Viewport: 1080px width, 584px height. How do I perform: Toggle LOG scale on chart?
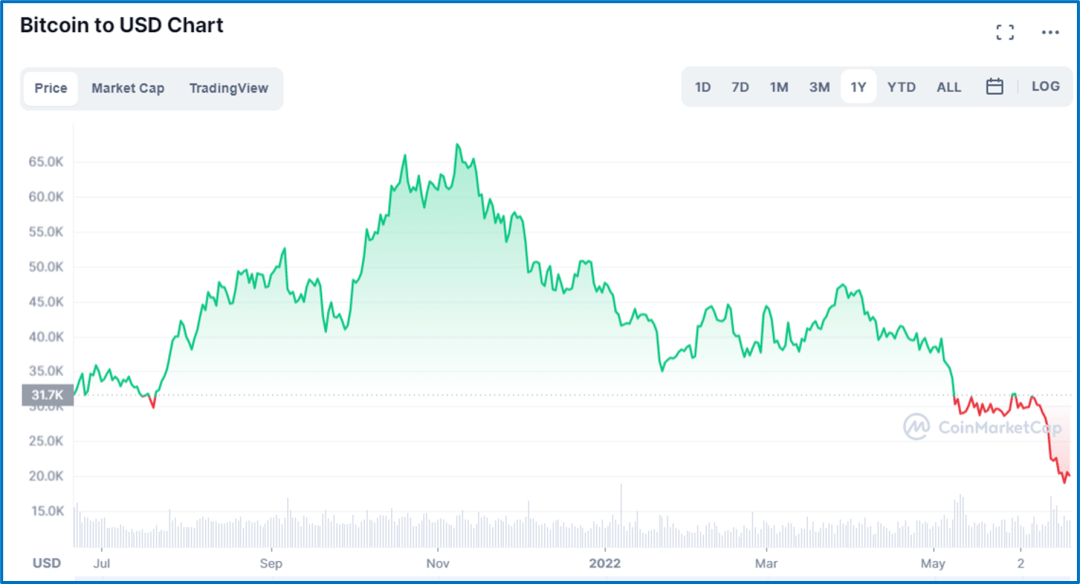point(1045,87)
